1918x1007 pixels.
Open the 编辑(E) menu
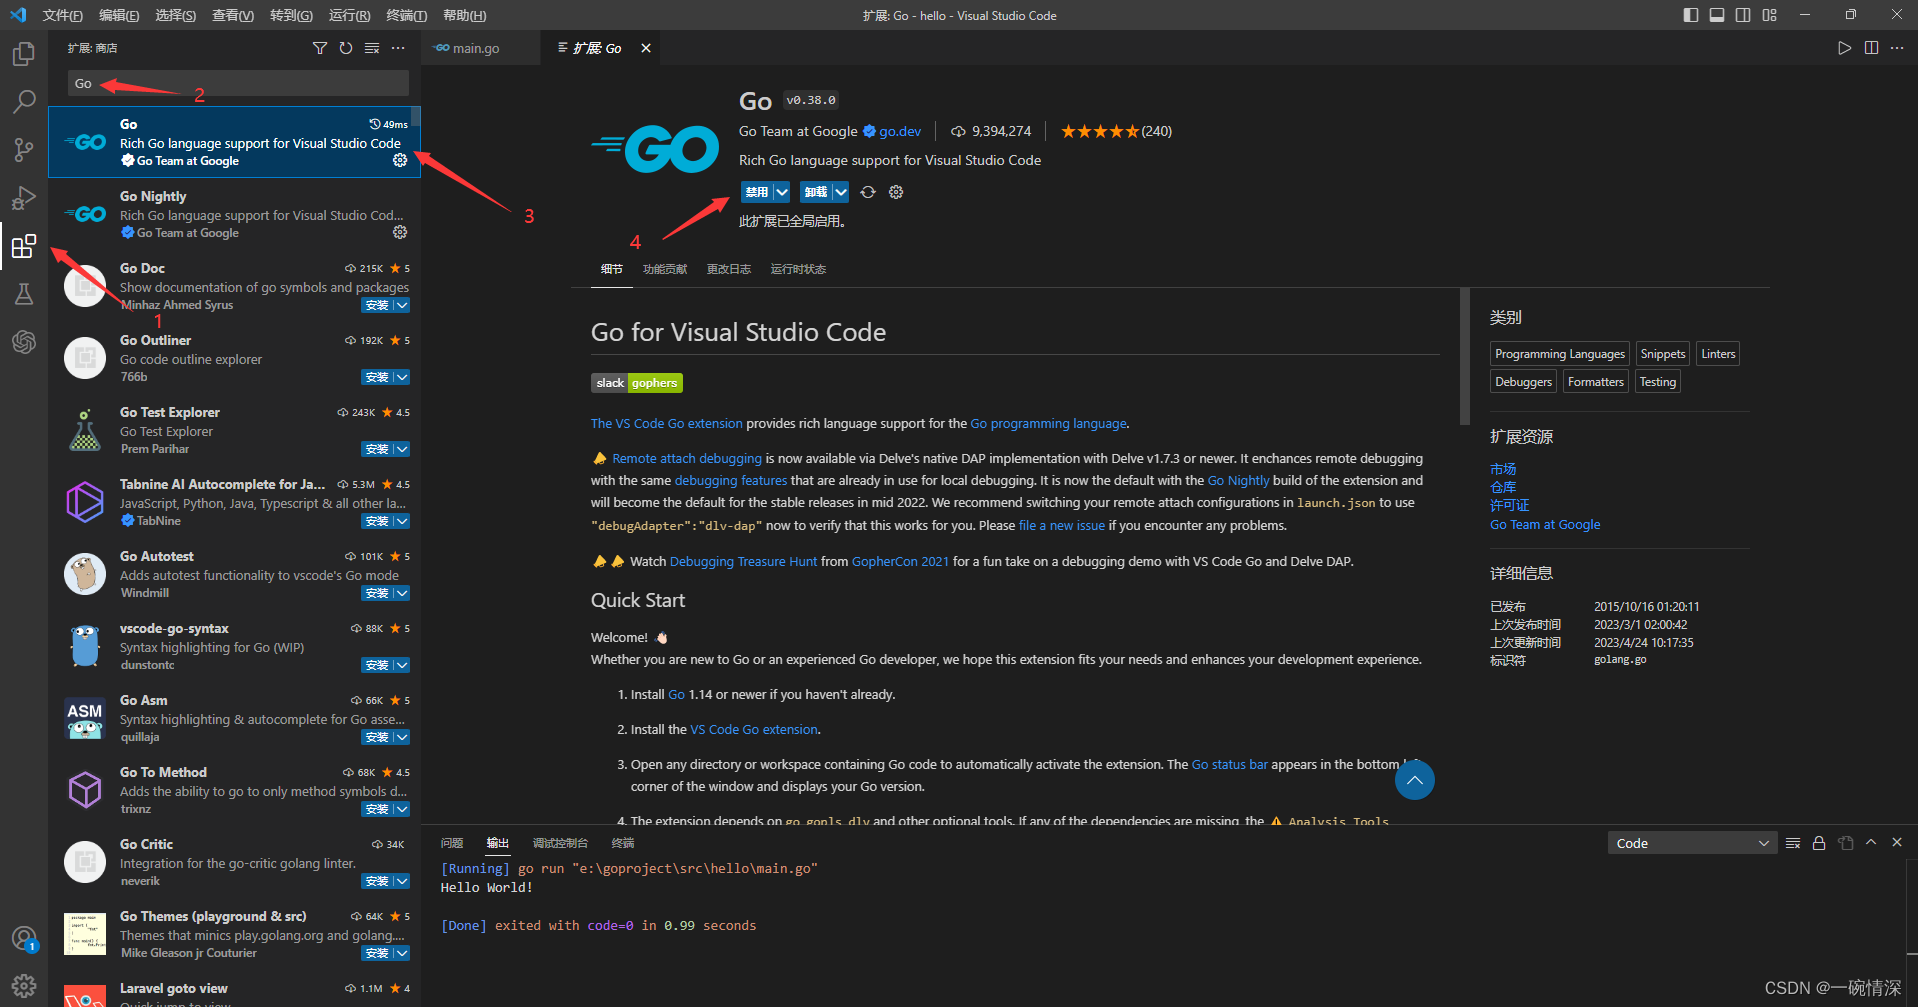click(x=119, y=15)
